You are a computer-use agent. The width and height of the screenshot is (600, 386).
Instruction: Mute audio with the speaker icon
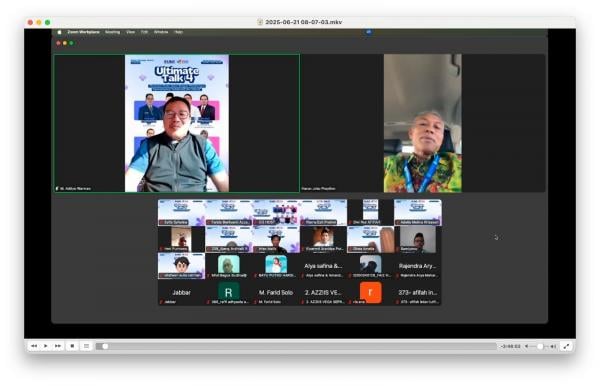(527, 346)
